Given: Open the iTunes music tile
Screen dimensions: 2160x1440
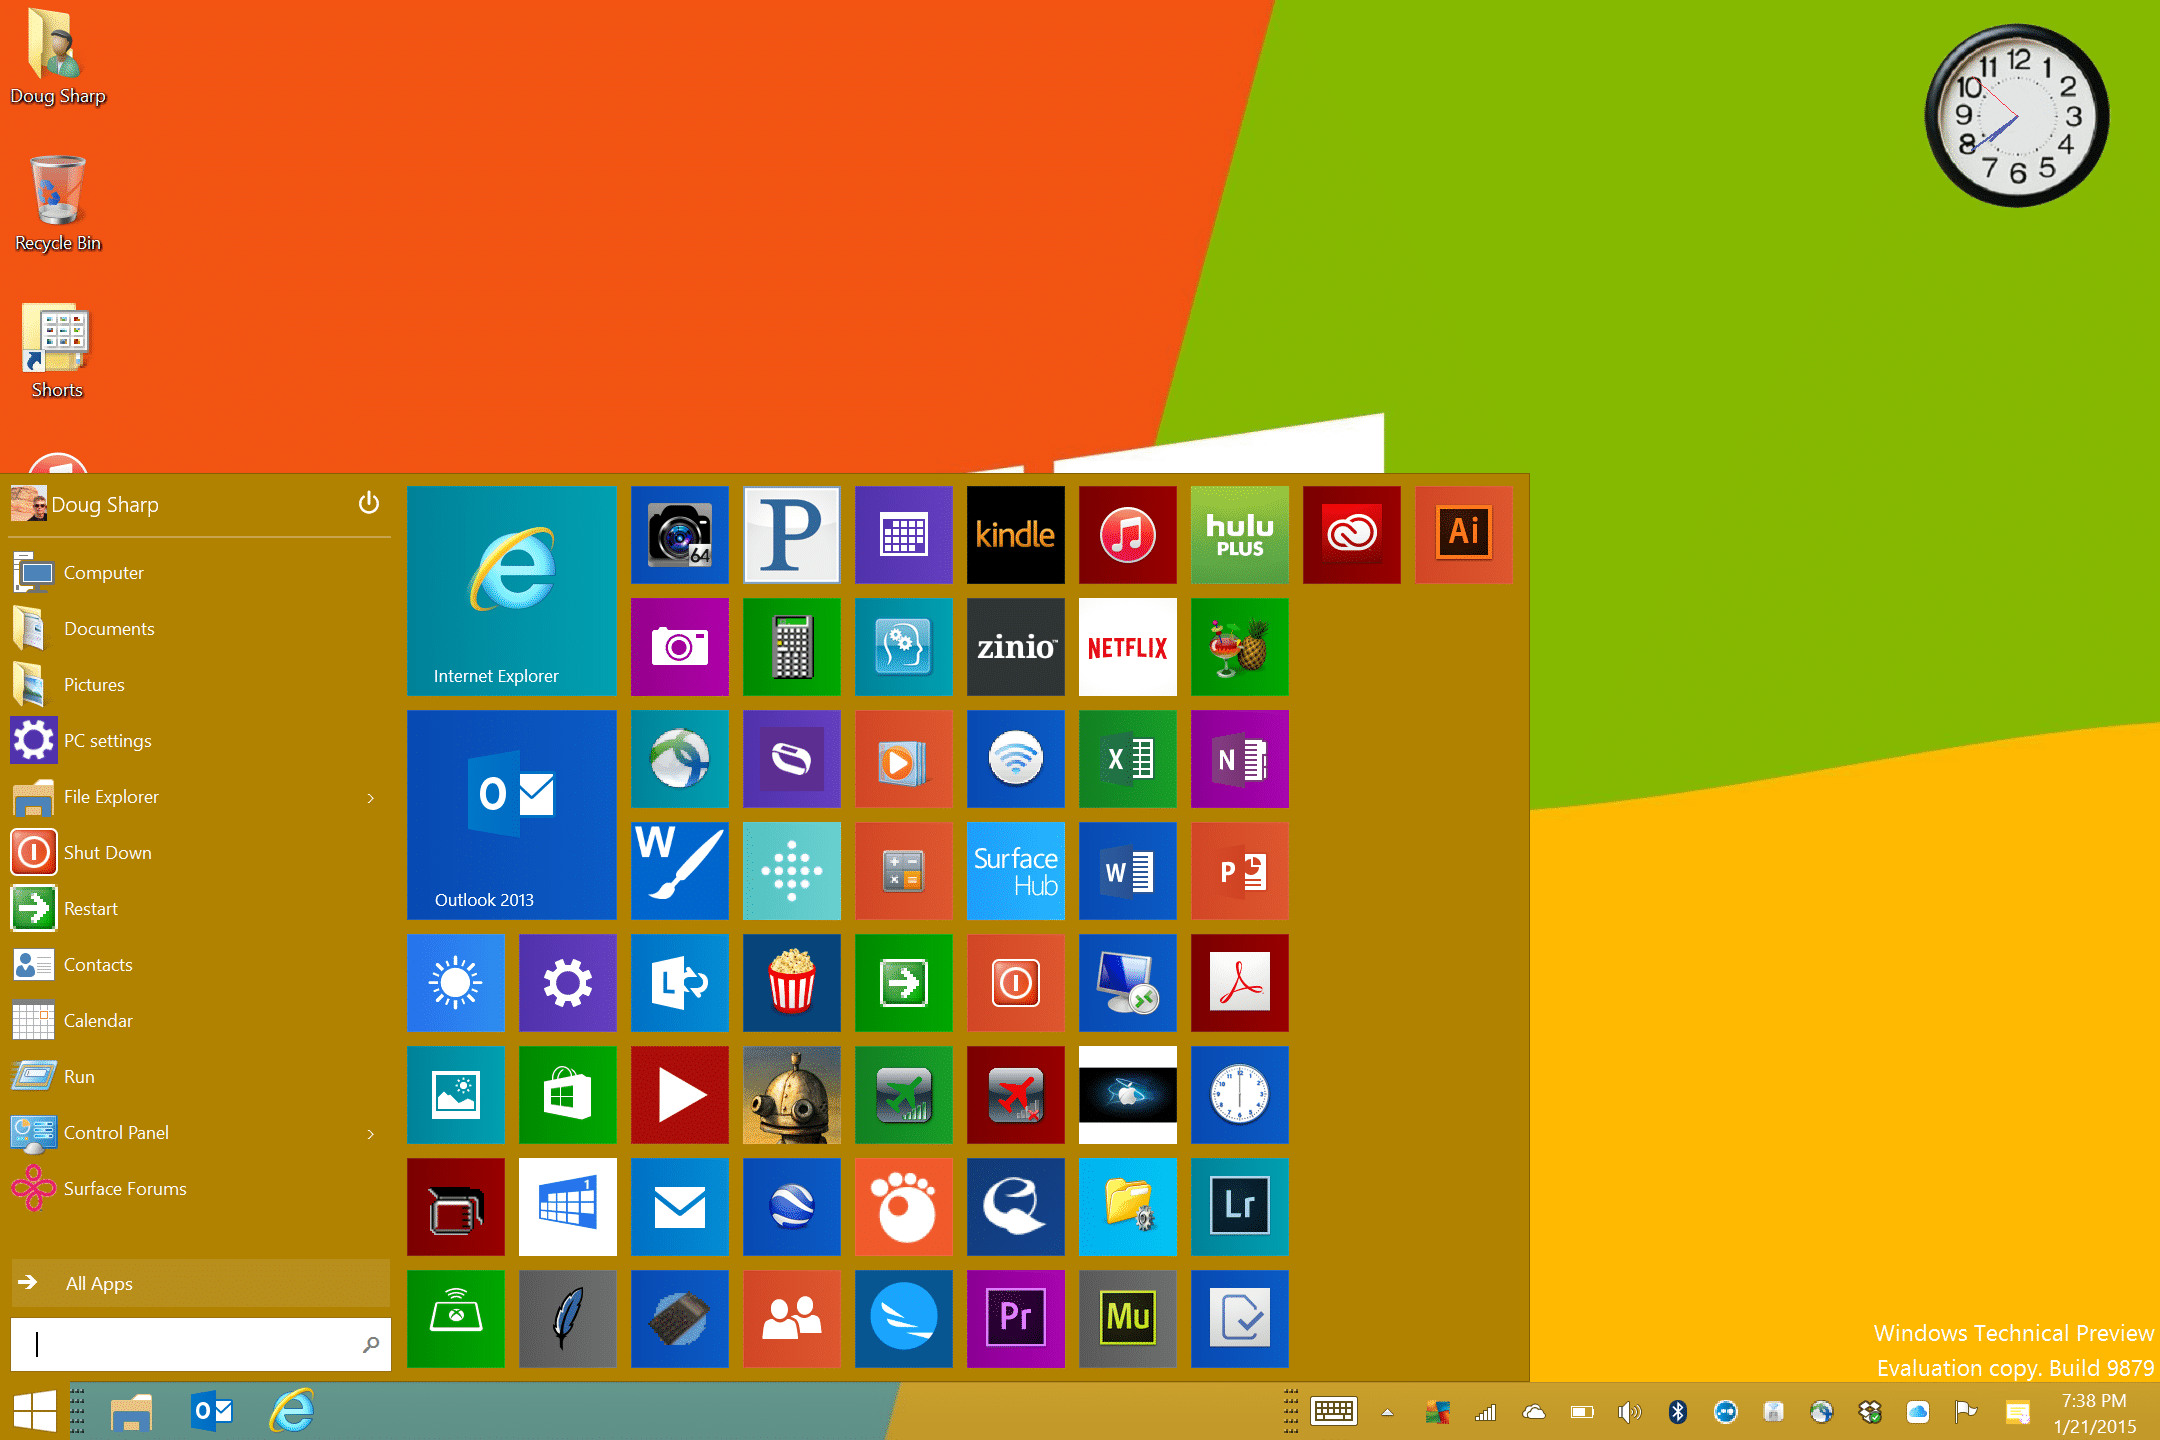Looking at the screenshot, I should click(x=1127, y=535).
